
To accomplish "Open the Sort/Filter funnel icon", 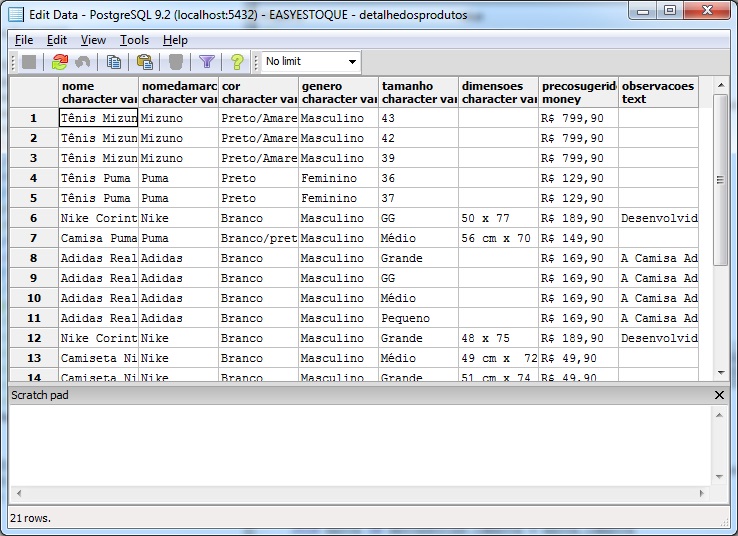I will [x=206, y=62].
